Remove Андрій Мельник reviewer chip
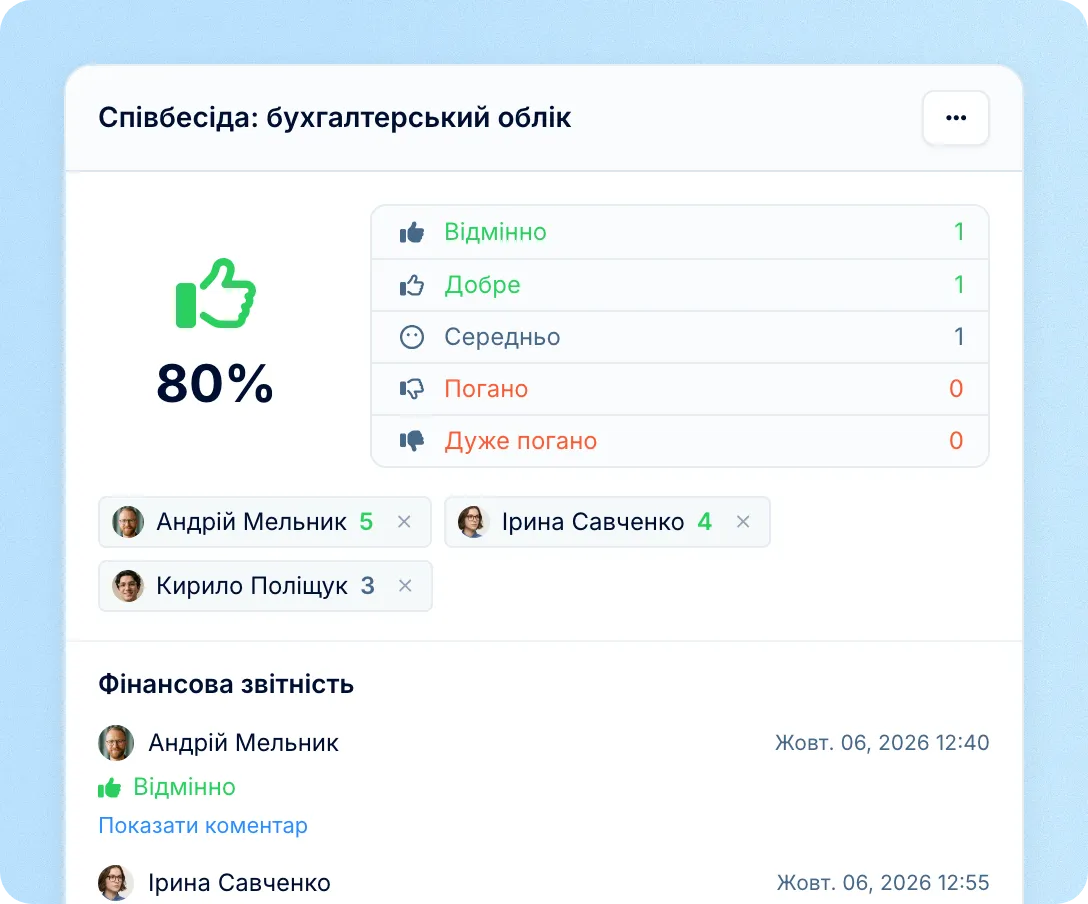This screenshot has width=1088, height=904. click(x=405, y=522)
